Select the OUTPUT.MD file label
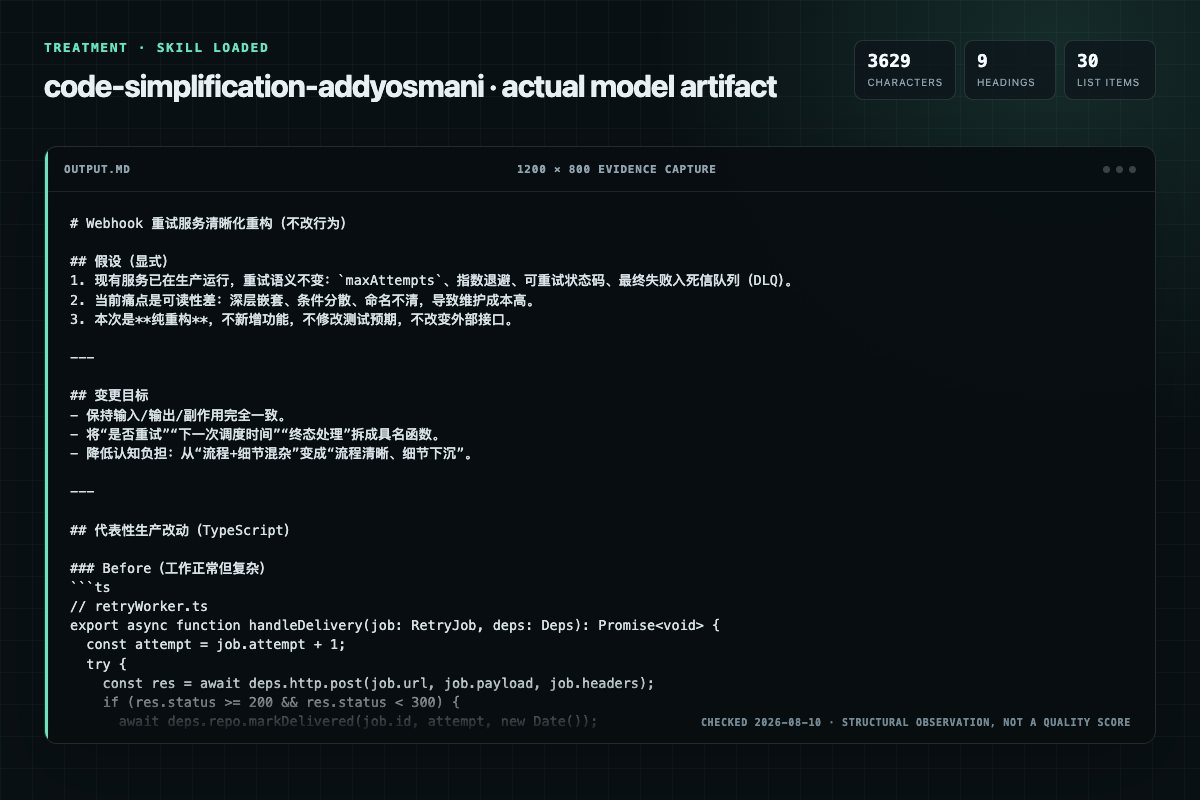Image resolution: width=1200 pixels, height=800 pixels. point(96,169)
